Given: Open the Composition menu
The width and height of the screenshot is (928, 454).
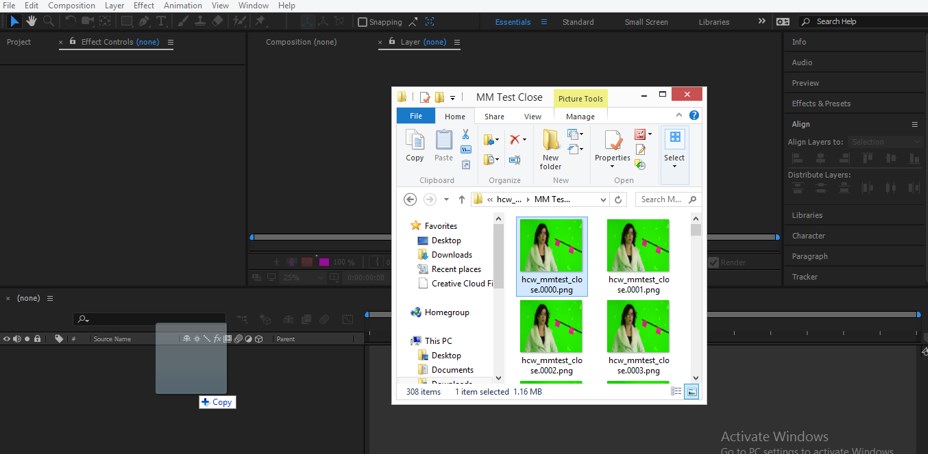Looking at the screenshot, I should point(72,6).
